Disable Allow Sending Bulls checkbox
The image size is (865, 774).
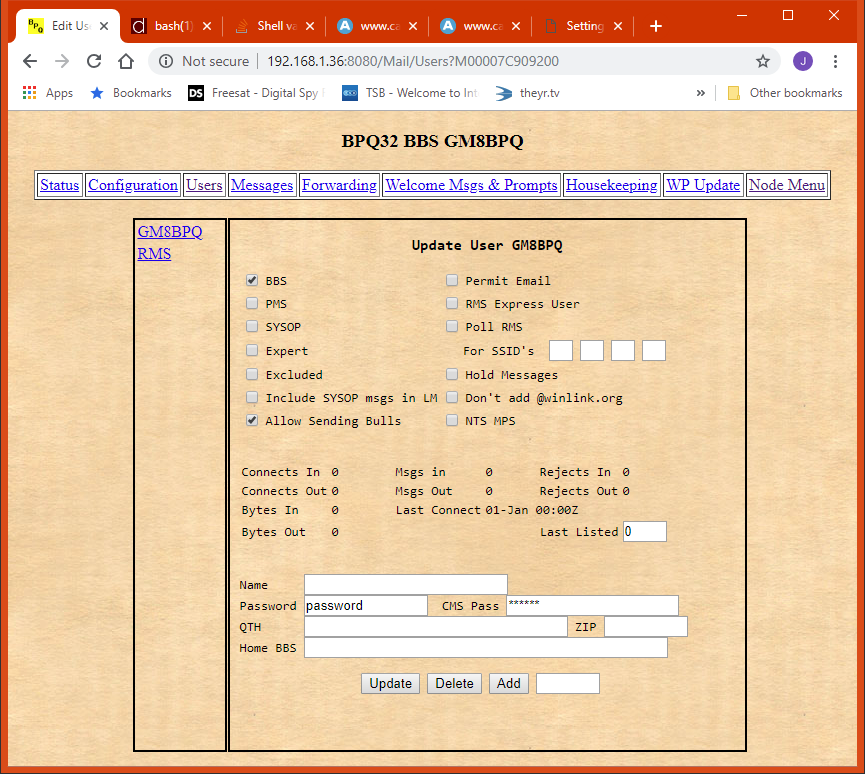click(x=252, y=421)
